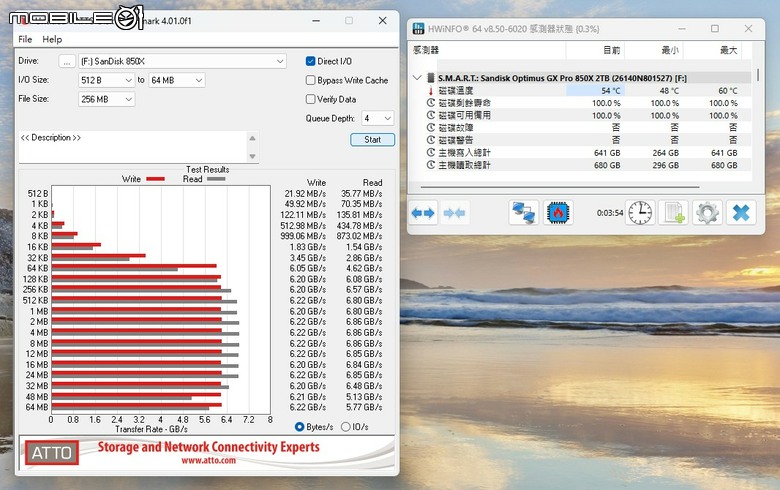Select the IO/s radio button
Image resolution: width=780 pixels, height=490 pixels.
[346, 427]
